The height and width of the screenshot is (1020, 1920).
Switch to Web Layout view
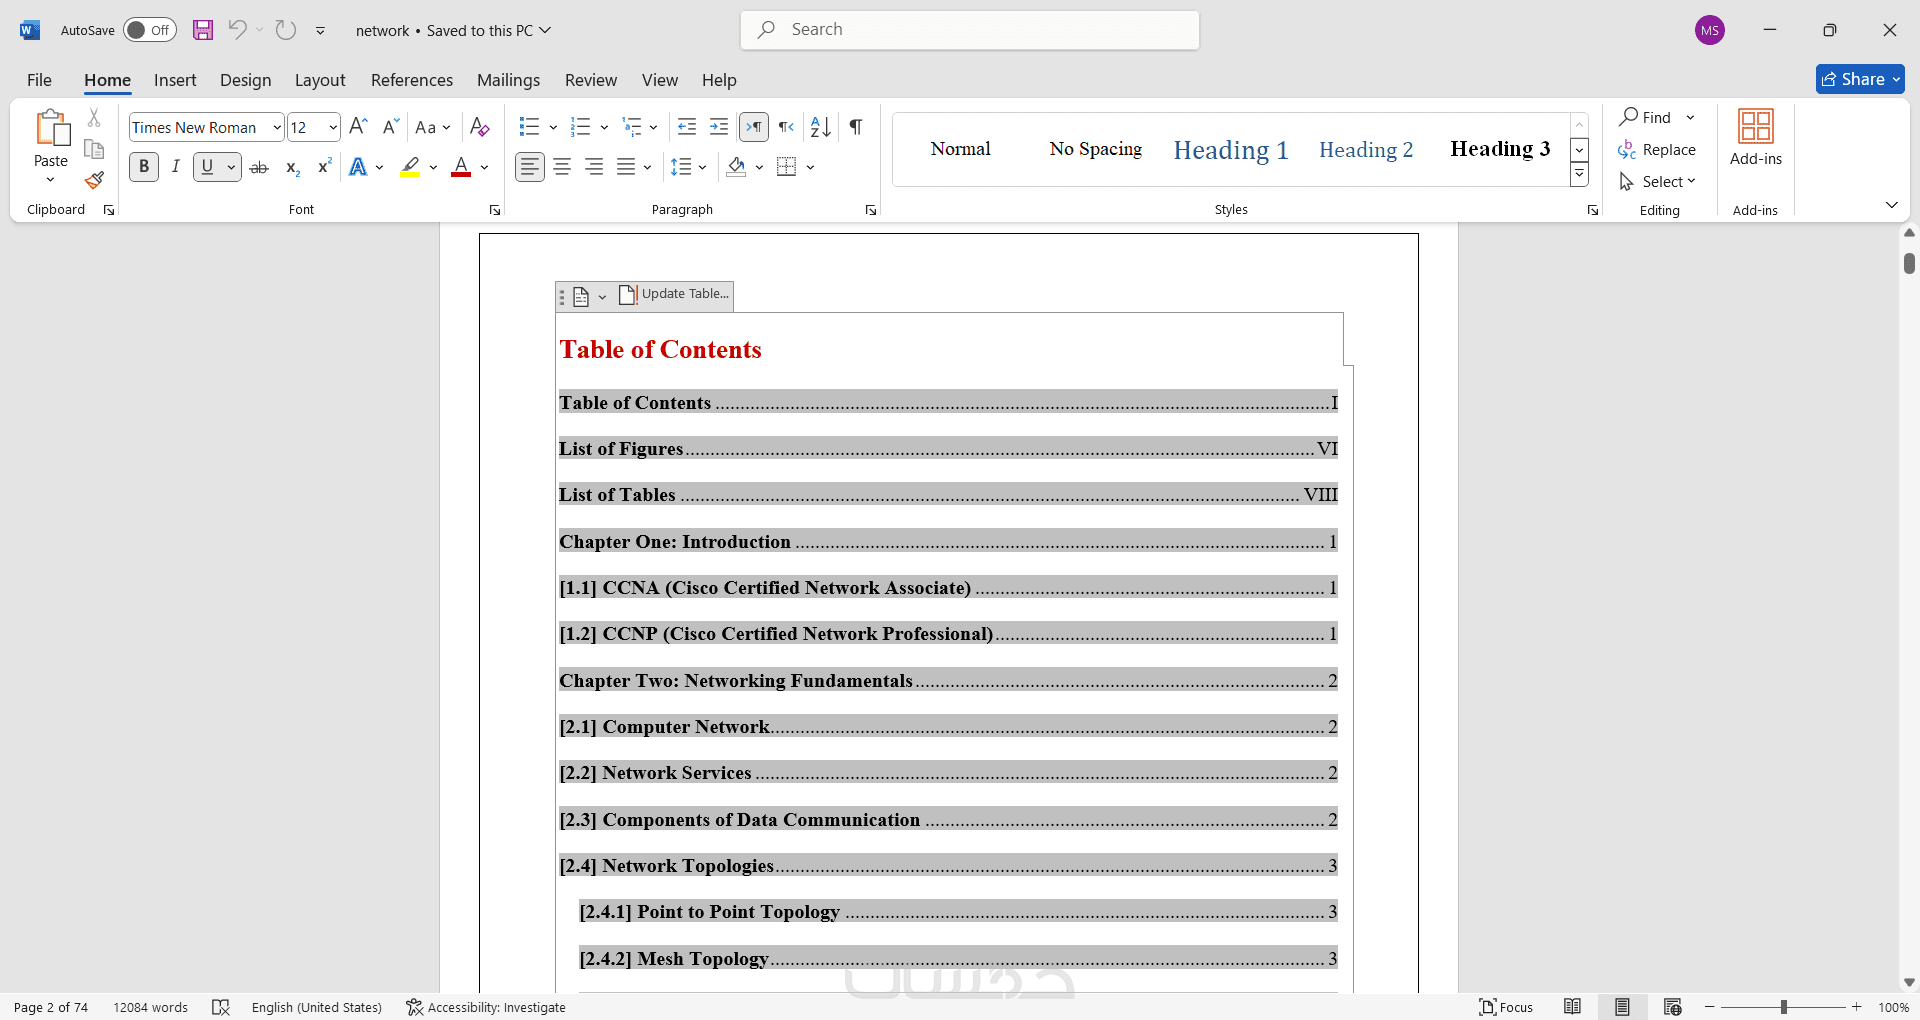[1672, 1007]
